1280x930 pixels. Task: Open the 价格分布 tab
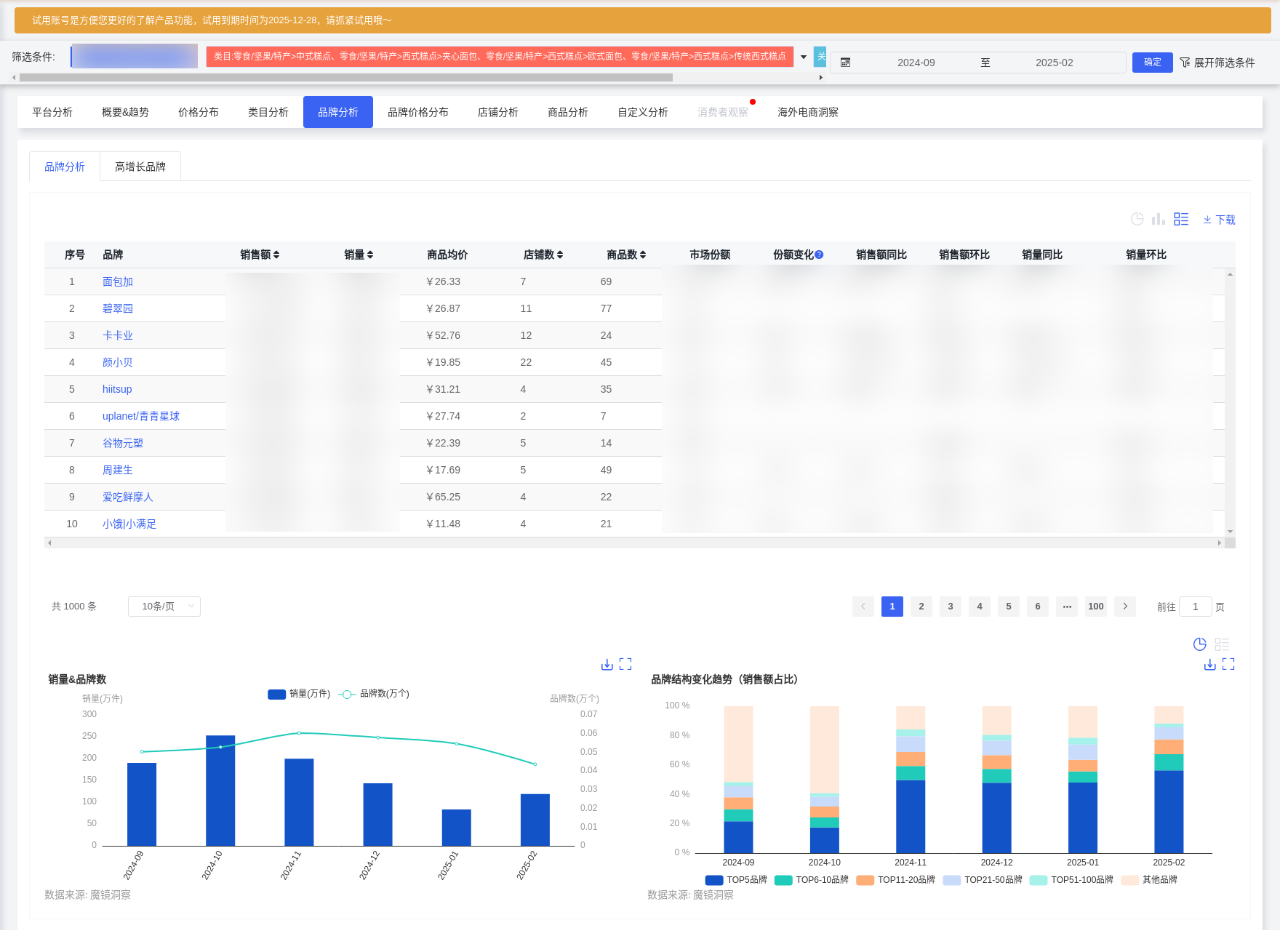(198, 112)
